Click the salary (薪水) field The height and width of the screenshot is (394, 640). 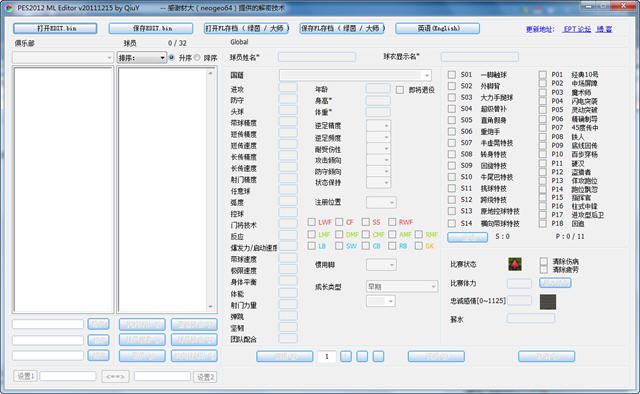click(531, 318)
